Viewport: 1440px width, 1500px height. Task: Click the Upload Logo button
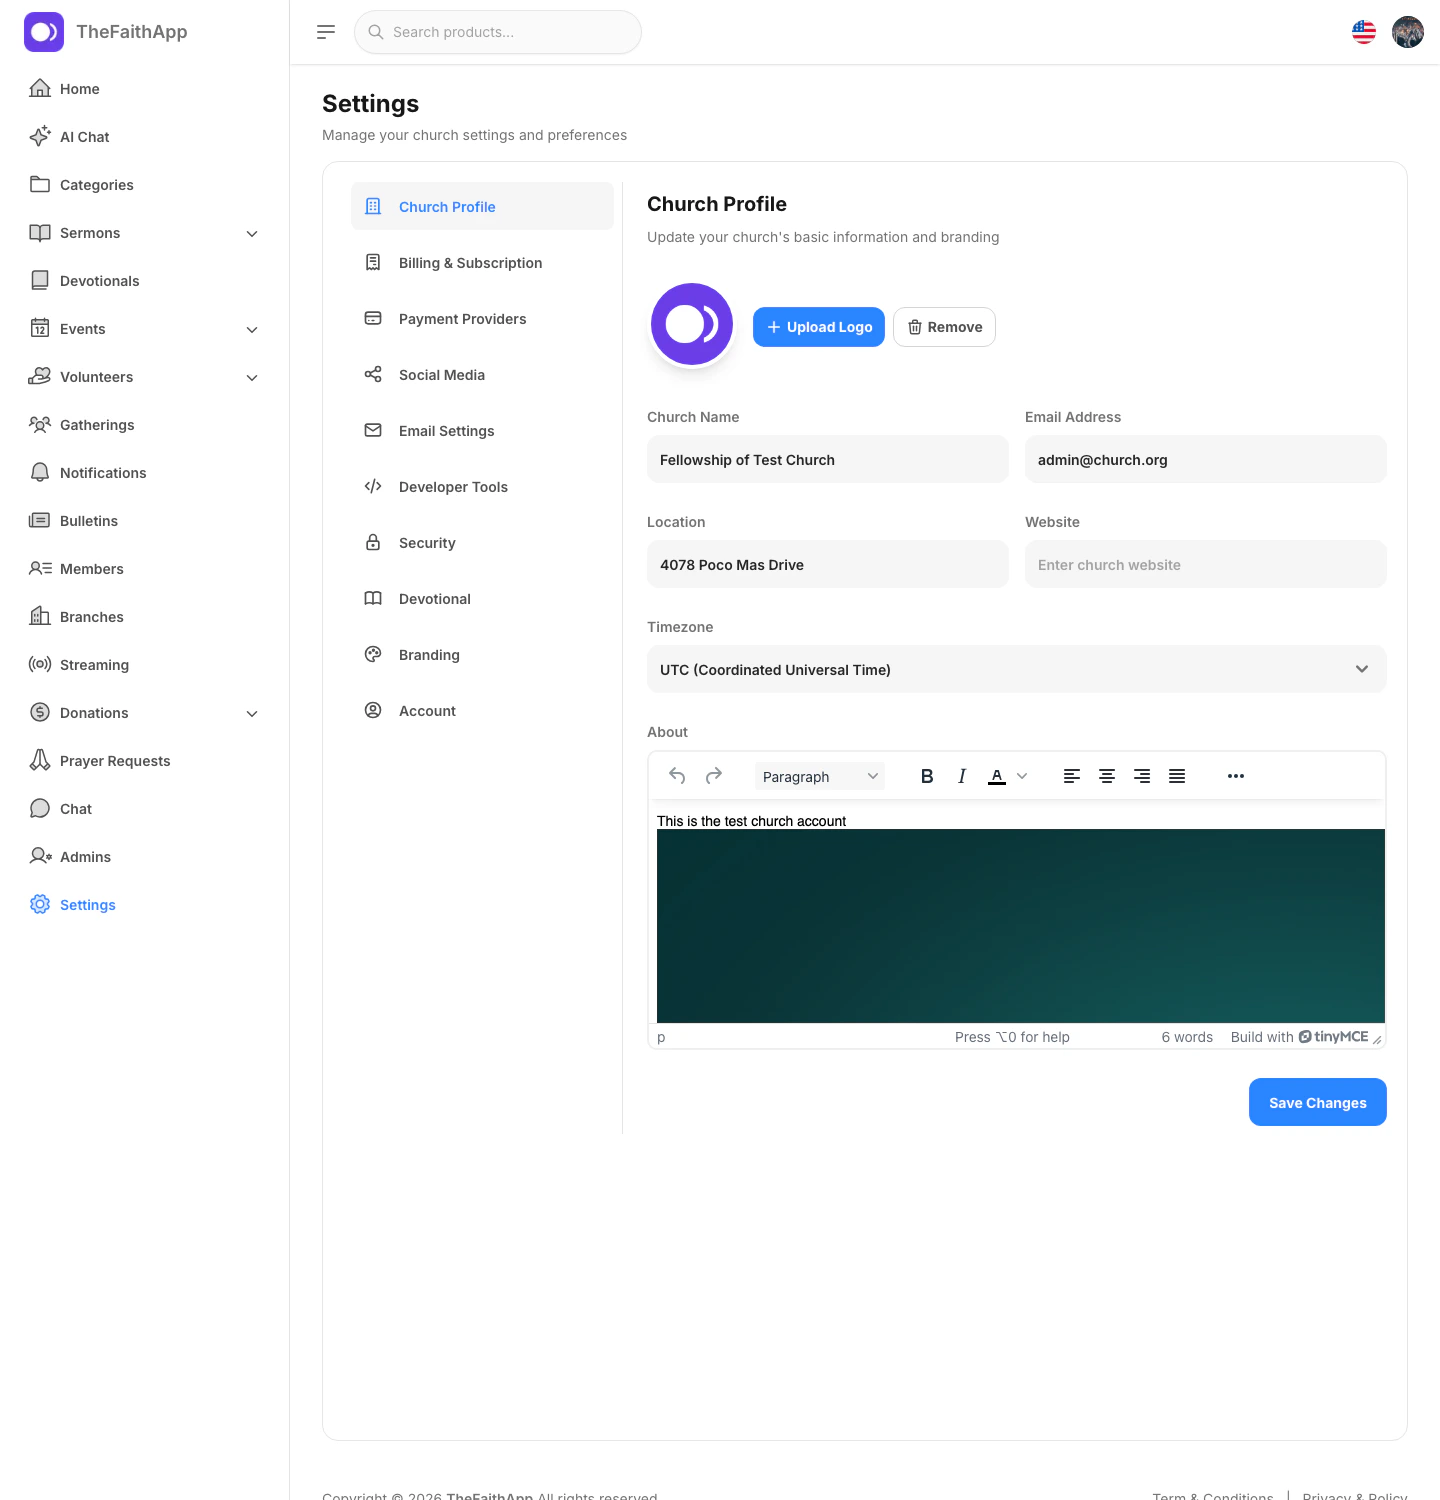pyautogui.click(x=819, y=327)
